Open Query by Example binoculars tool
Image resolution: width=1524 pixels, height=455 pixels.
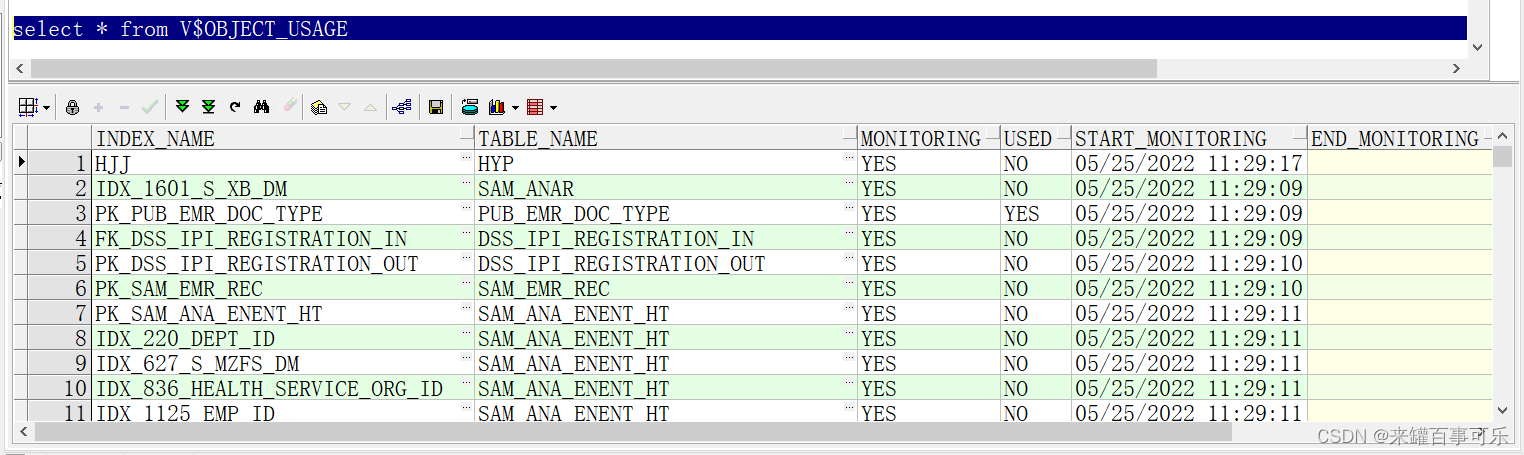[x=262, y=107]
